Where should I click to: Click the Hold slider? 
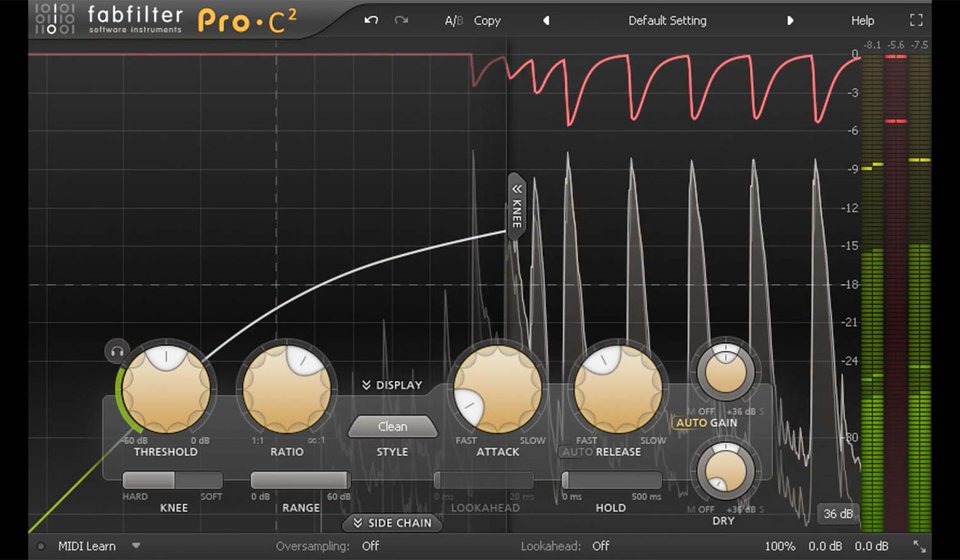(612, 480)
